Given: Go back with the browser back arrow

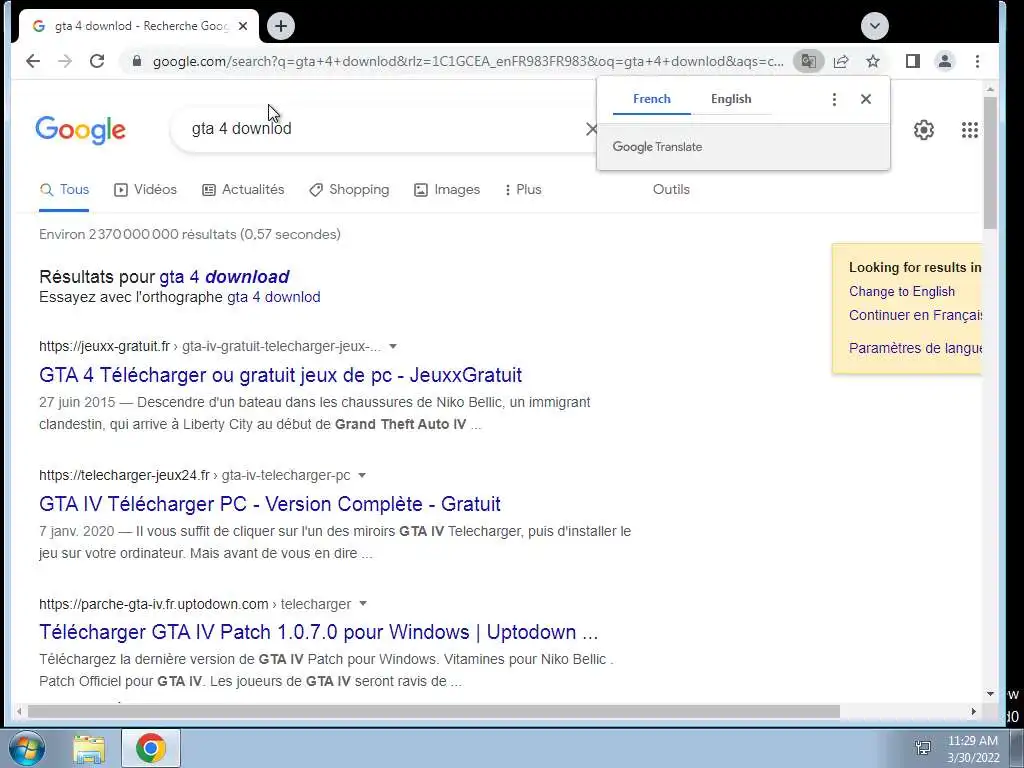Looking at the screenshot, I should click(x=33, y=61).
